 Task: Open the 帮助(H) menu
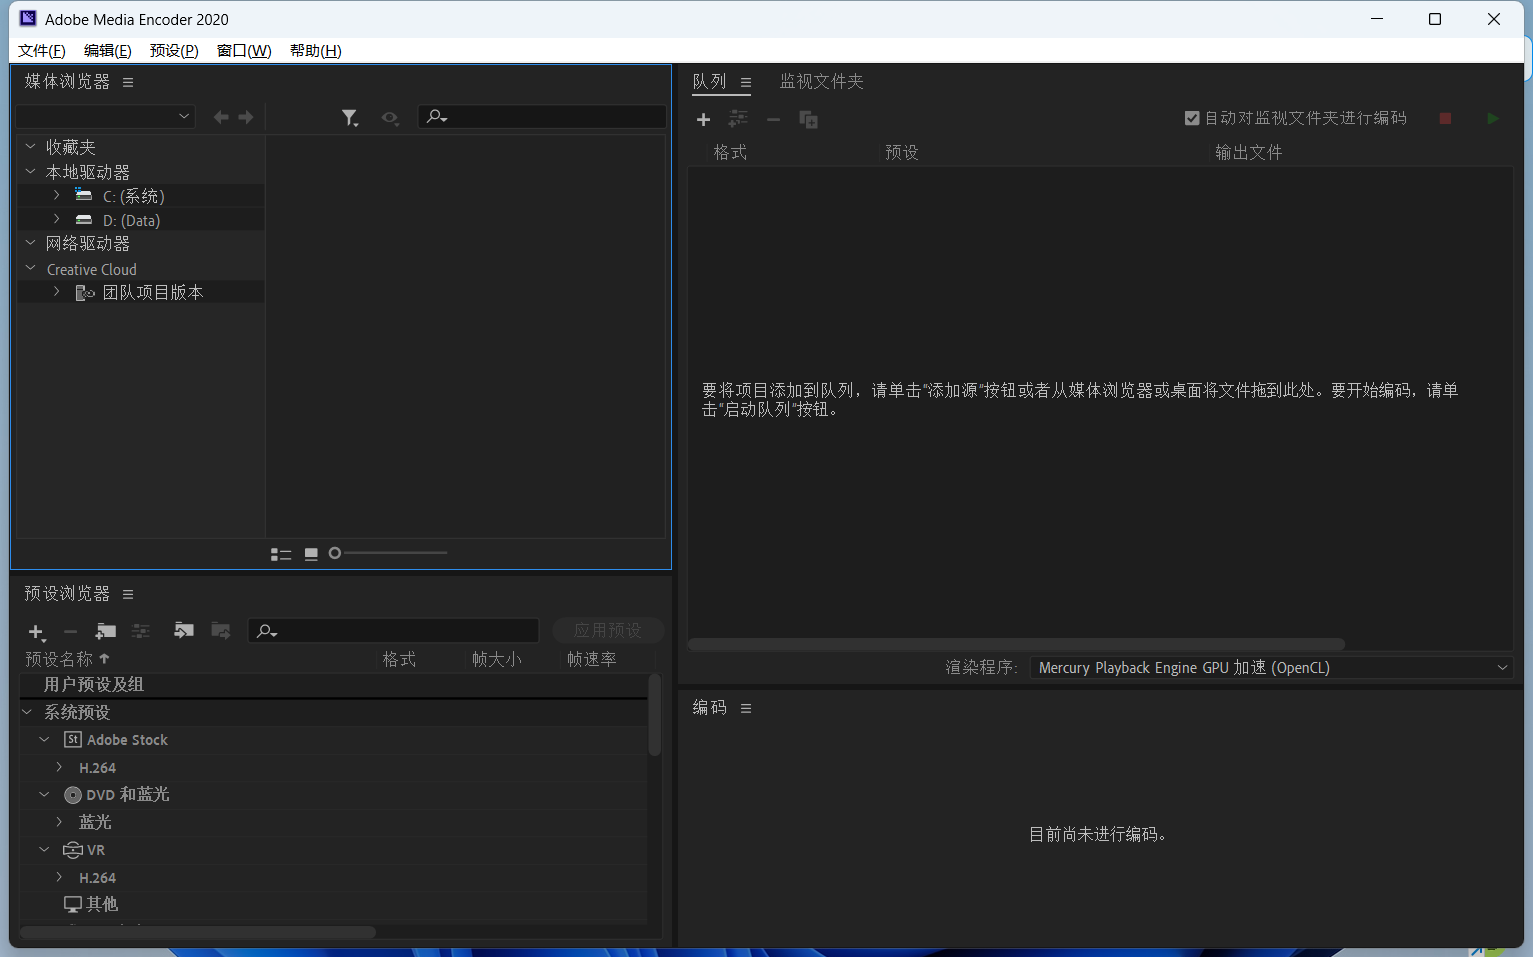(316, 51)
